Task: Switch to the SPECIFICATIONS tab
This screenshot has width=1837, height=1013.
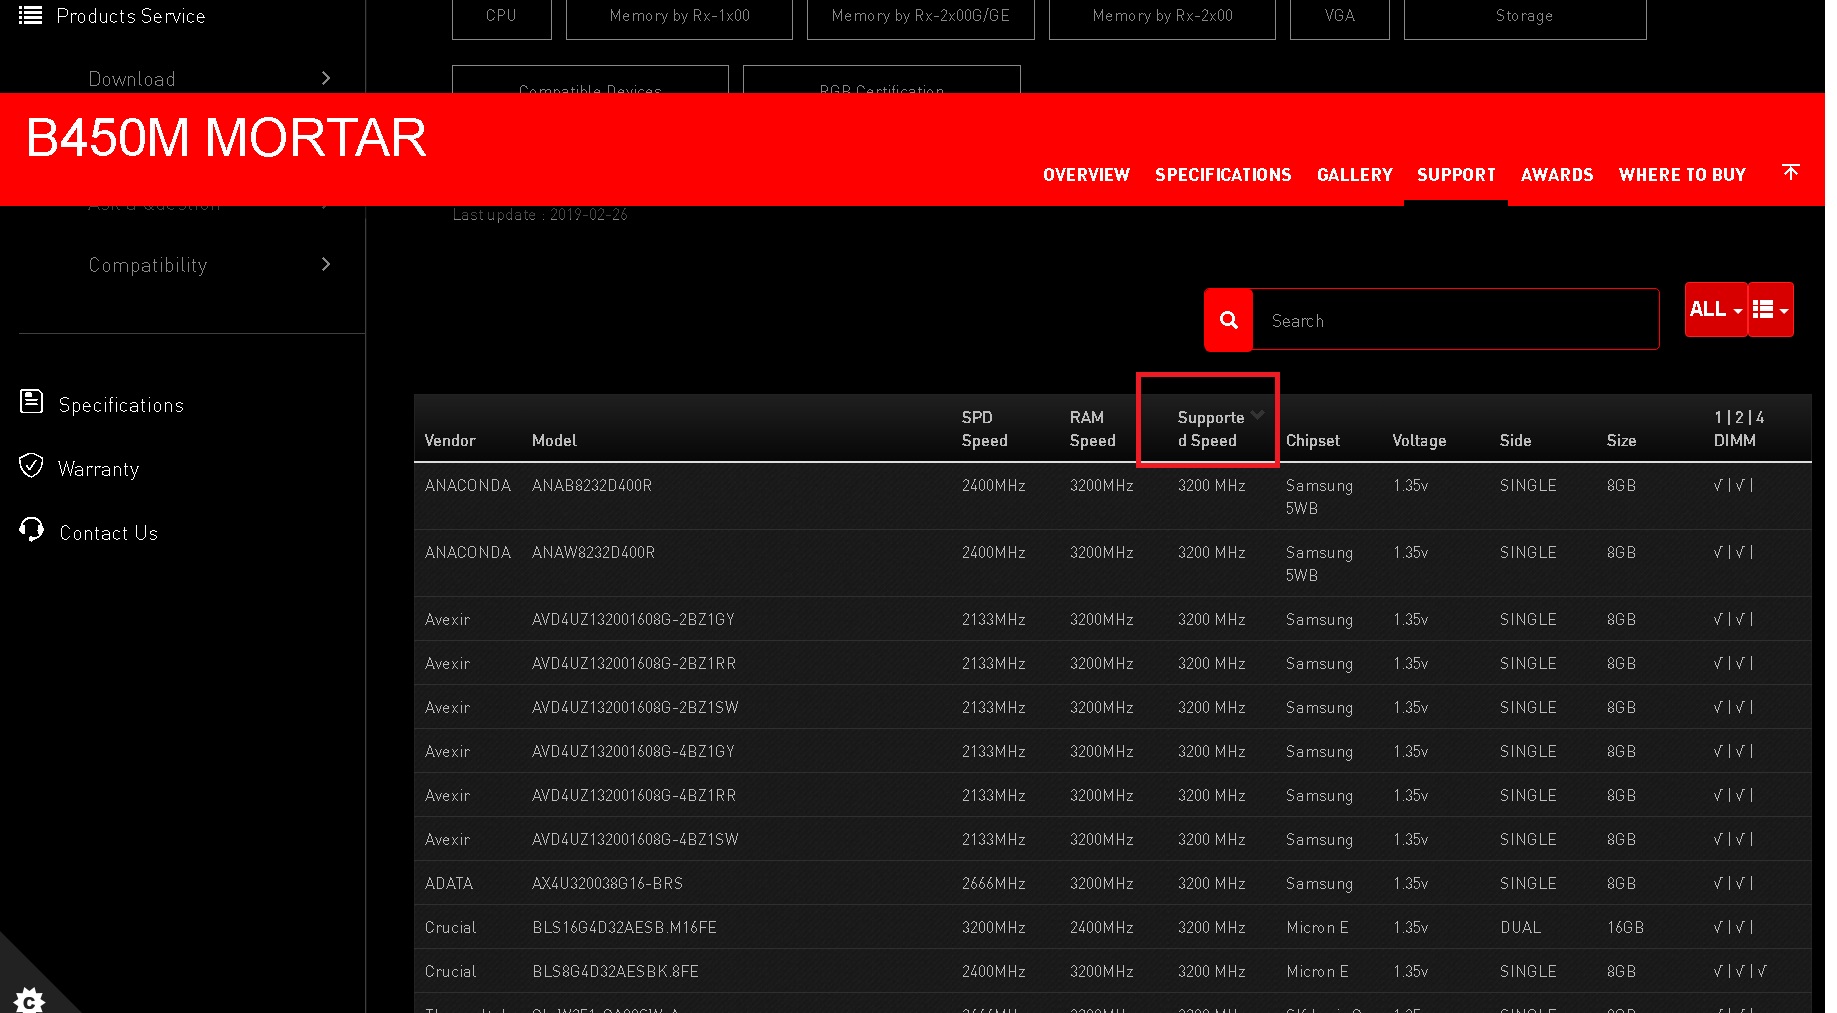Action: [1223, 175]
